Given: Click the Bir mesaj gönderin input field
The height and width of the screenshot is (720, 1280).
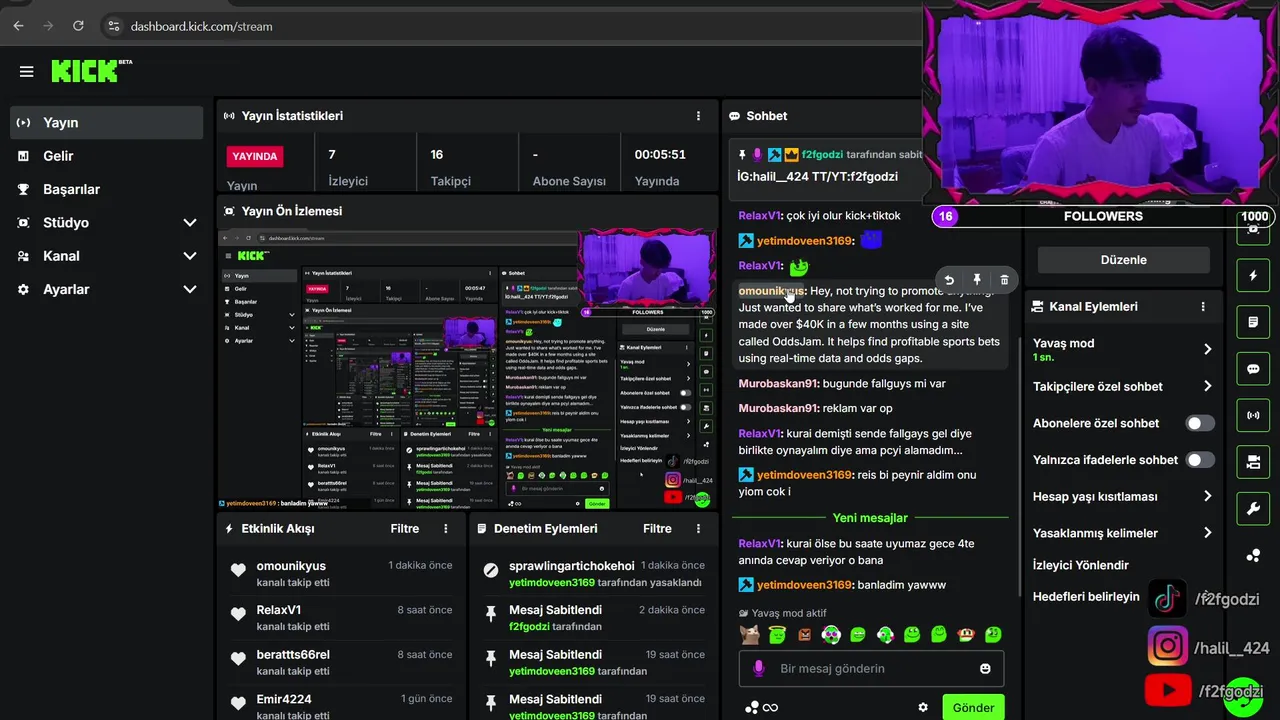Looking at the screenshot, I should coord(871,668).
